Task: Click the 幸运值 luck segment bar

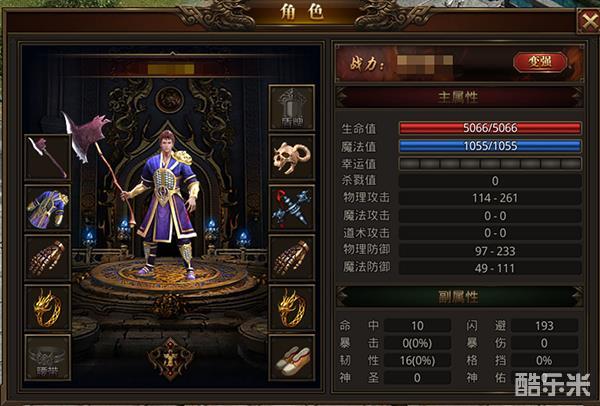Action: [490, 164]
